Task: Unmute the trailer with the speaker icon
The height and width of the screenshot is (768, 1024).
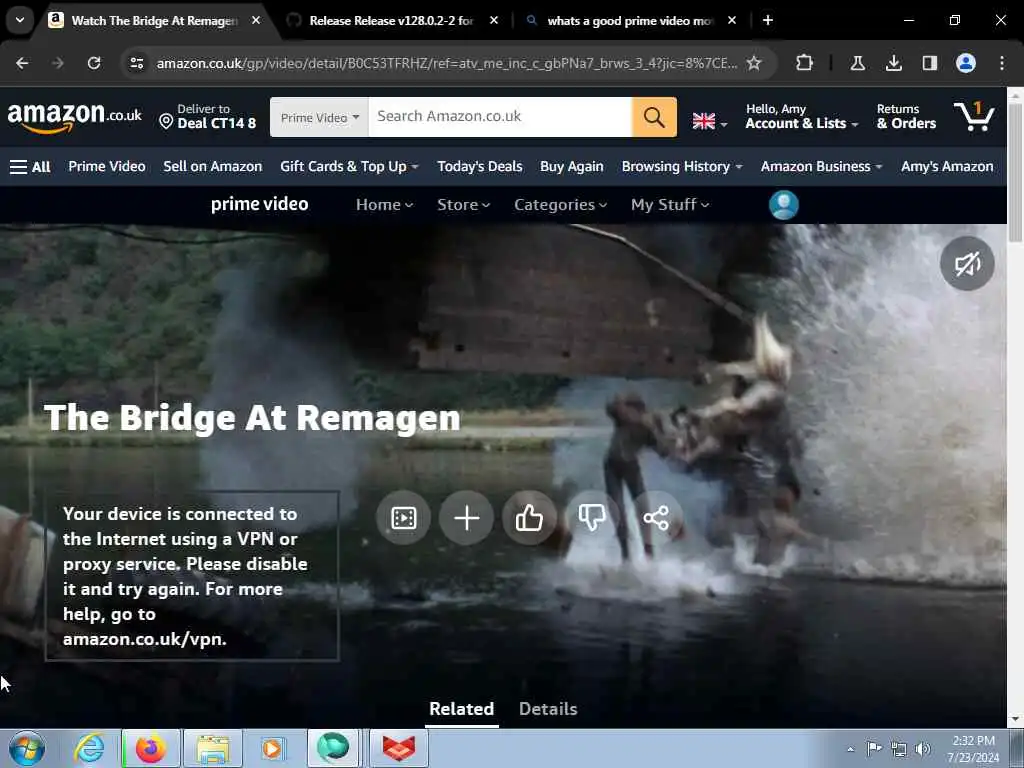Action: [967, 264]
